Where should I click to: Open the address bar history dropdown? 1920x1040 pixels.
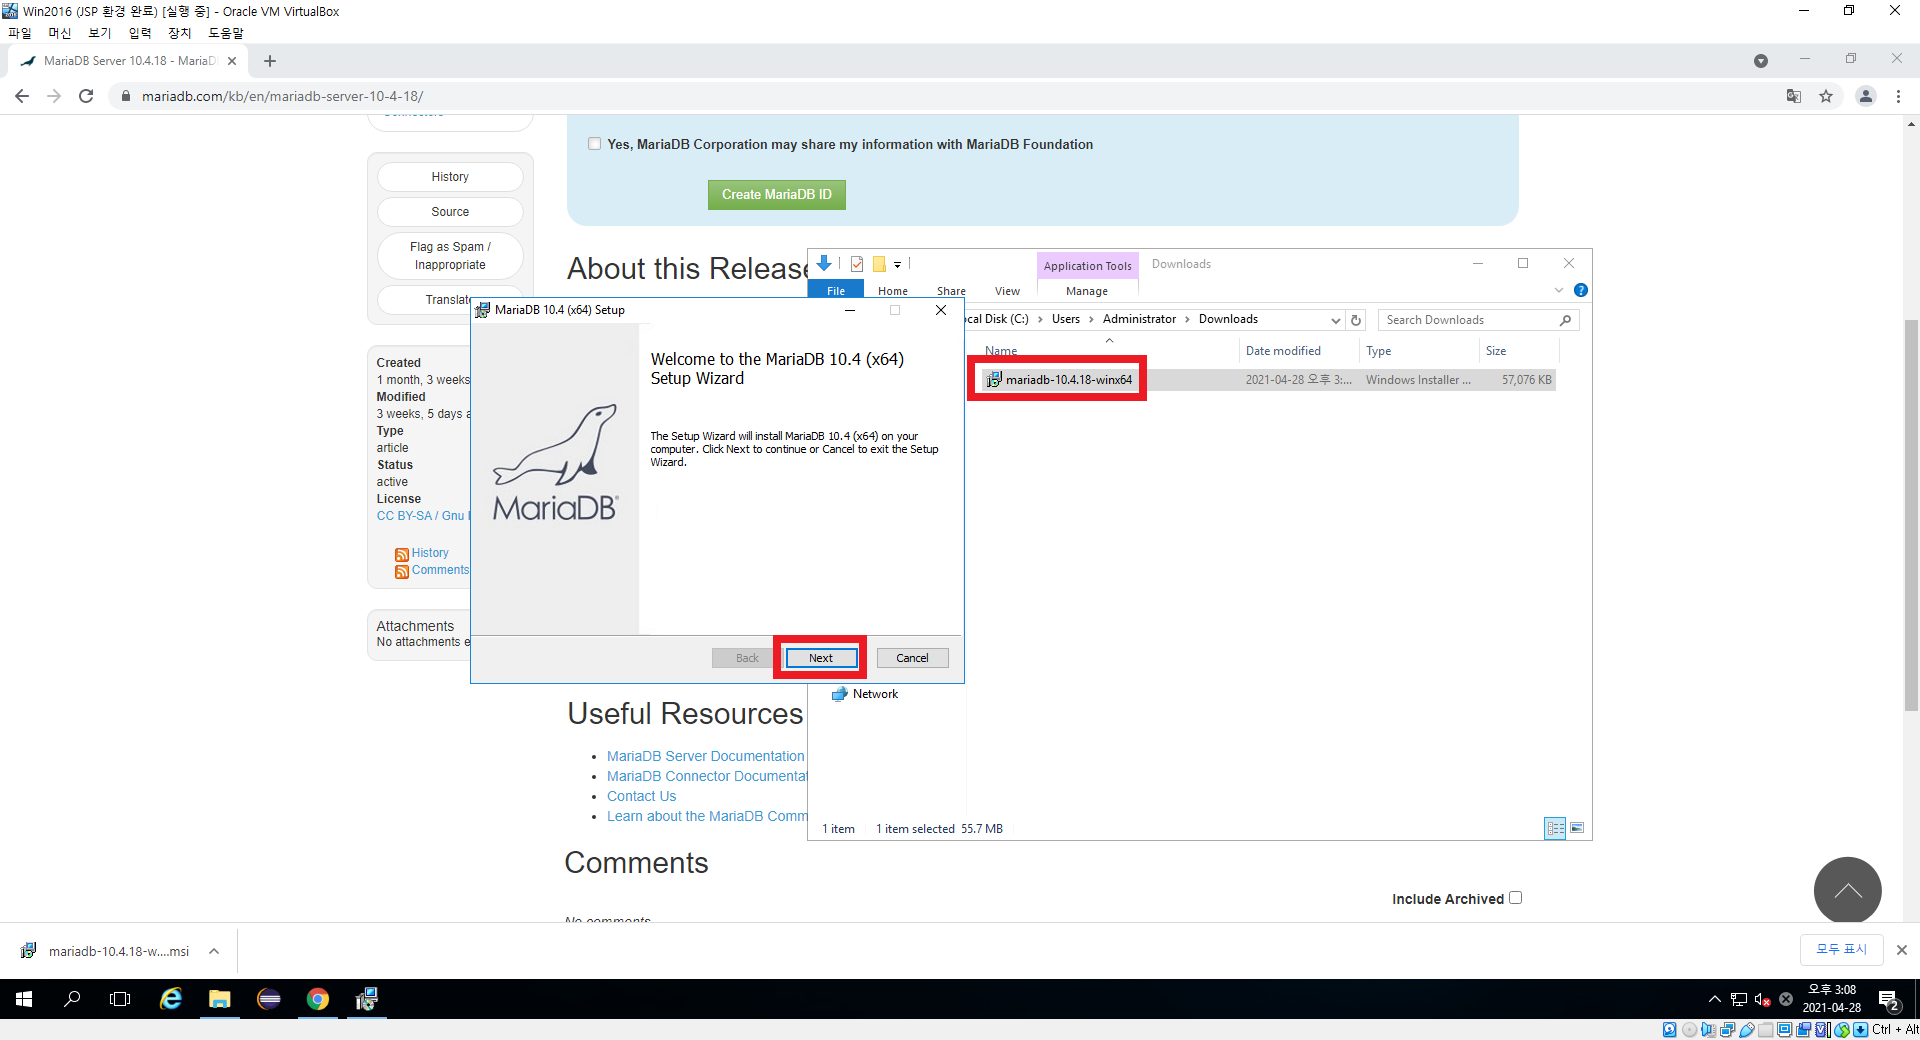click(x=1335, y=320)
